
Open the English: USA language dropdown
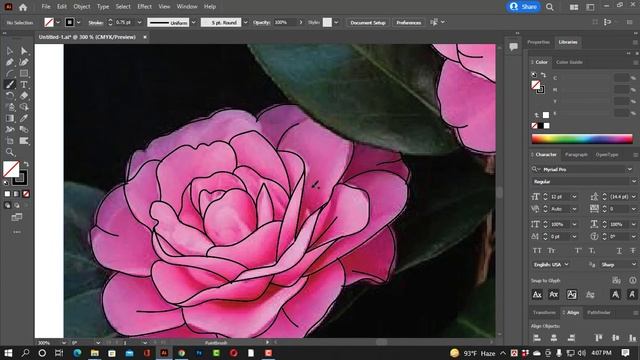[x=551, y=264]
